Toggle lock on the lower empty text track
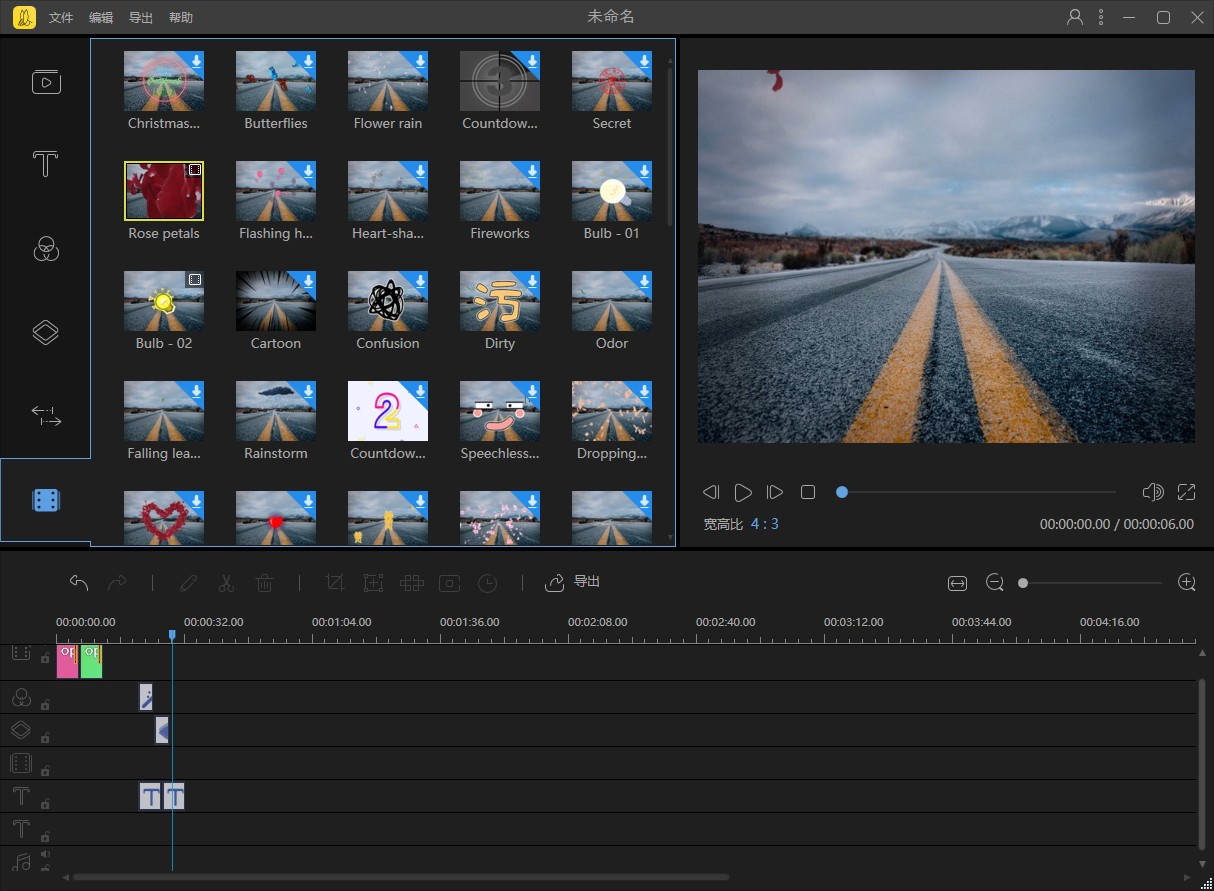1214x891 pixels. point(45,836)
